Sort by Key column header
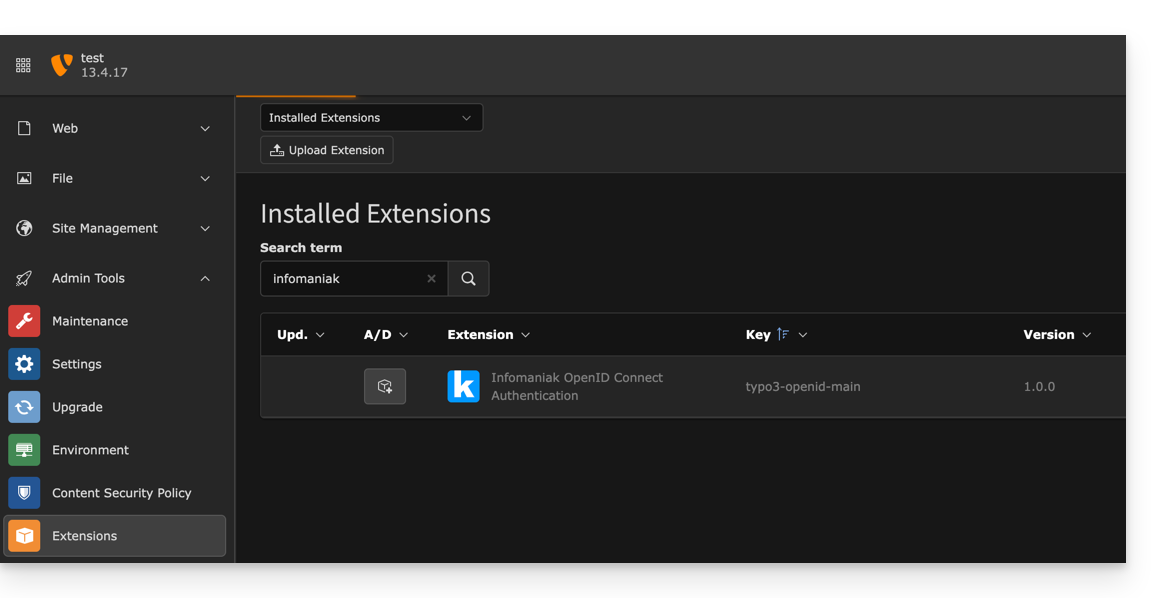This screenshot has width=1161, height=598. tap(758, 335)
